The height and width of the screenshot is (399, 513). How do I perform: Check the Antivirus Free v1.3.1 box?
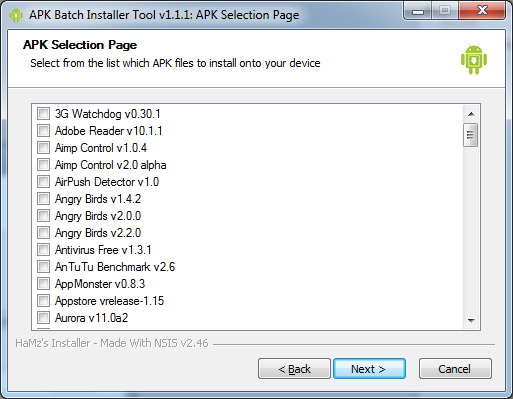(43, 249)
